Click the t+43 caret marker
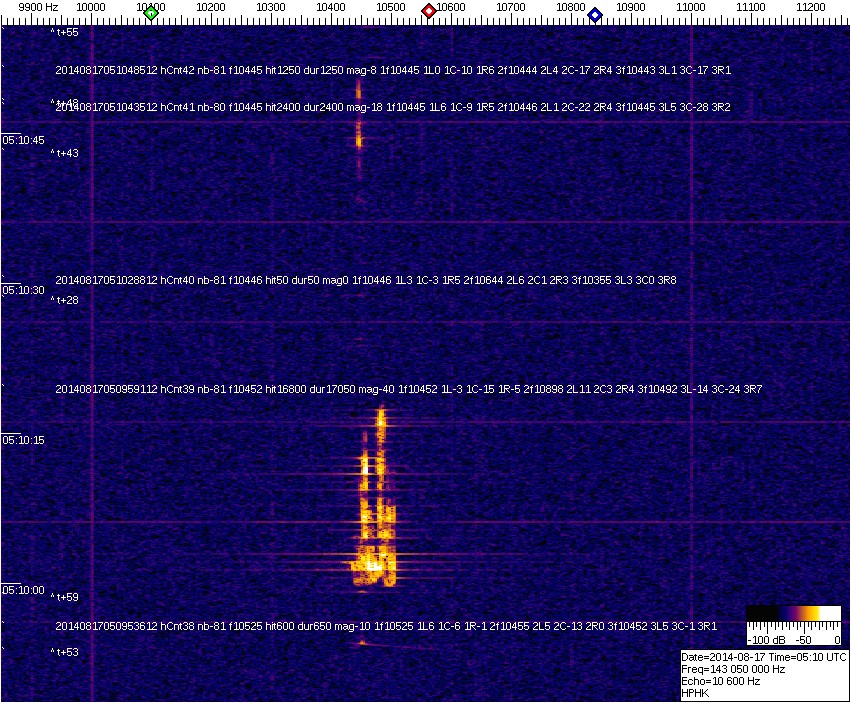This screenshot has width=851, height=703. tap(66, 153)
